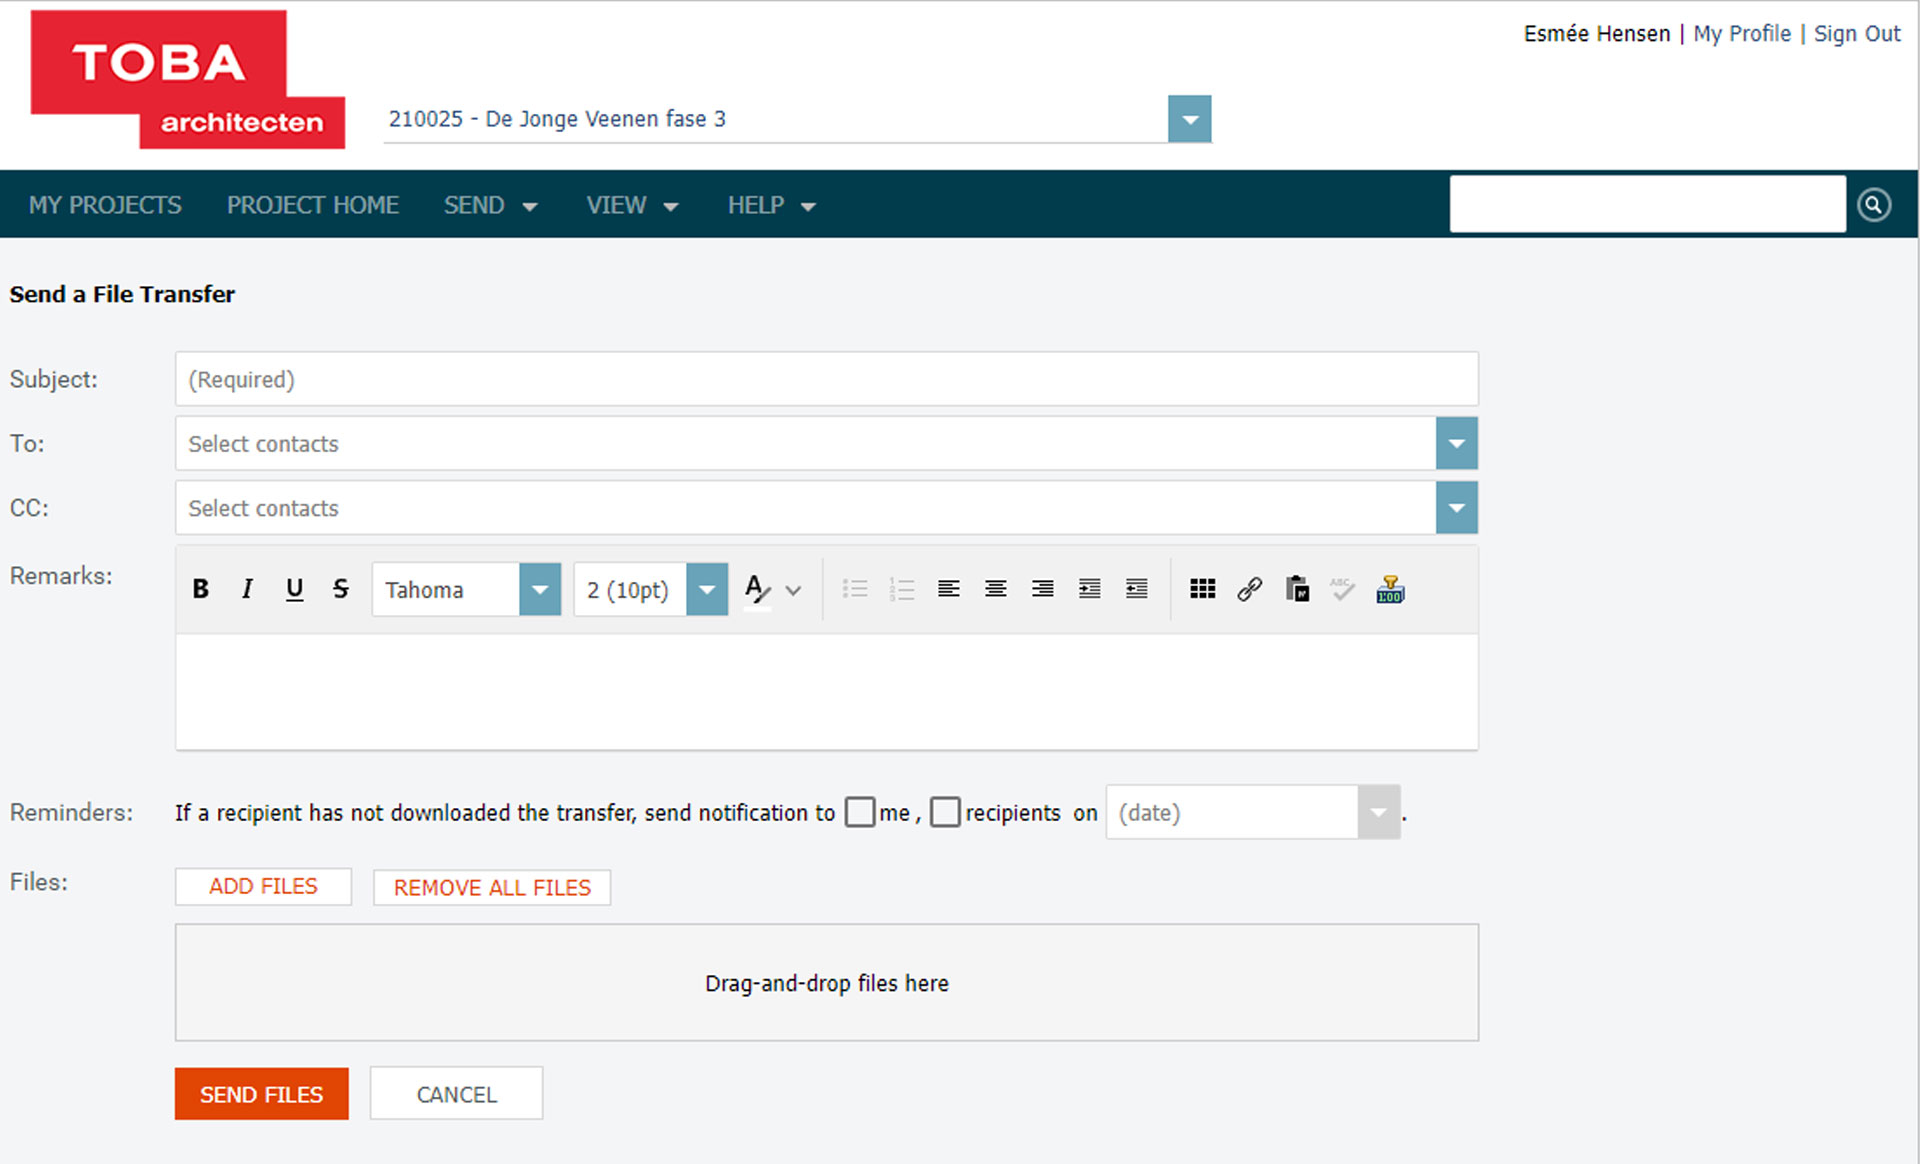1920x1164 pixels.
Task: Use Paste from Word icon
Action: (x=1297, y=589)
